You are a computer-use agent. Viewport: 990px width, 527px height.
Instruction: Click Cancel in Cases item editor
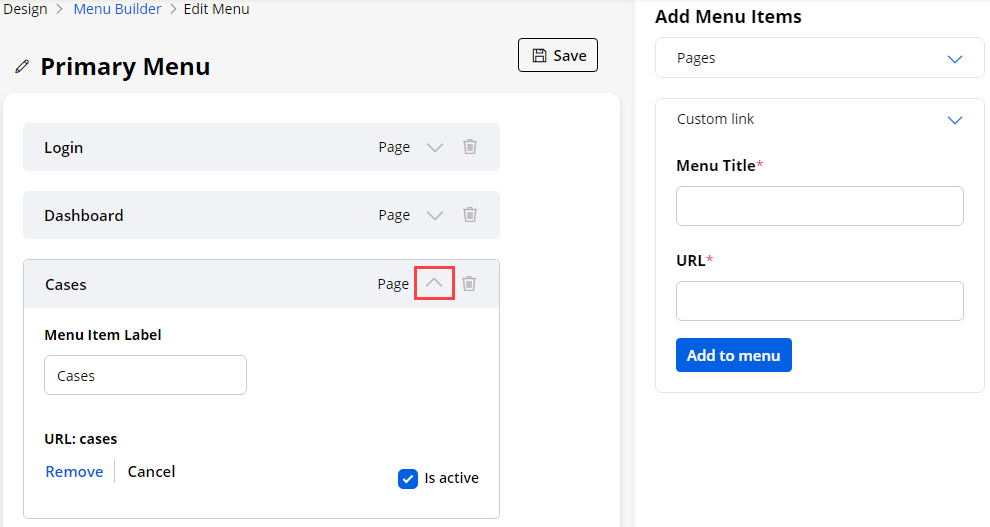(151, 472)
